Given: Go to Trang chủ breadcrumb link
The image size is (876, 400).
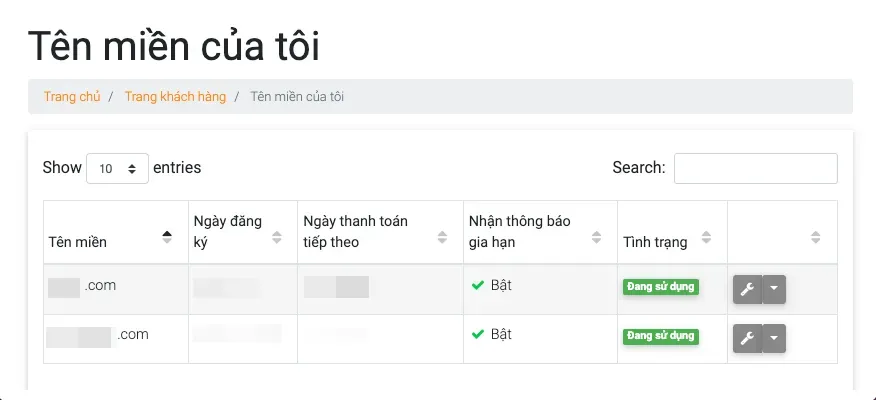Looking at the screenshot, I should [x=72, y=97].
